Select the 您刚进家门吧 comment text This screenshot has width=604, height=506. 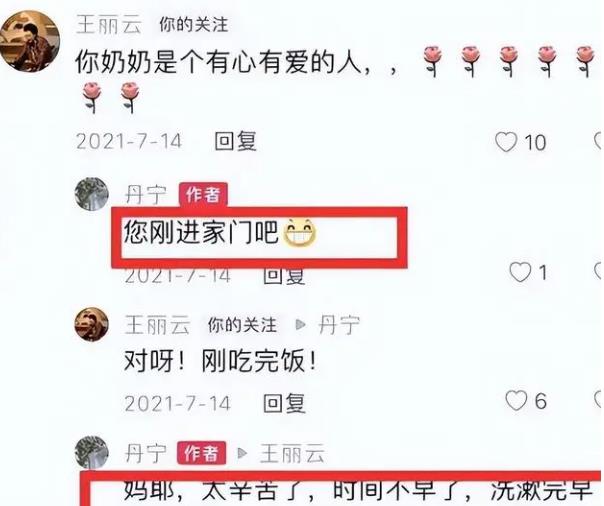pos(201,233)
